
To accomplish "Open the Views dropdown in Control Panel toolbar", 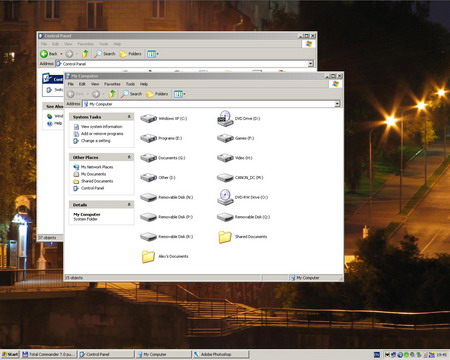I will coord(153,54).
